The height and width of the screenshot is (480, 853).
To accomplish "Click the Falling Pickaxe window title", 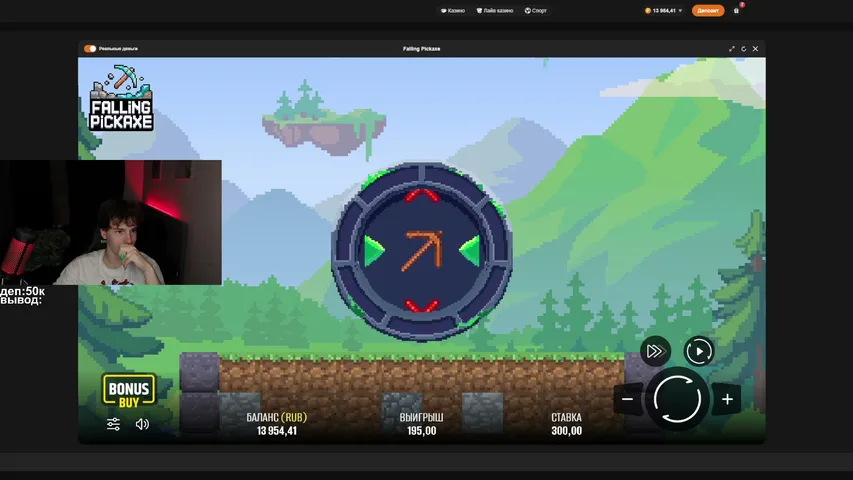I will tap(422, 48).
